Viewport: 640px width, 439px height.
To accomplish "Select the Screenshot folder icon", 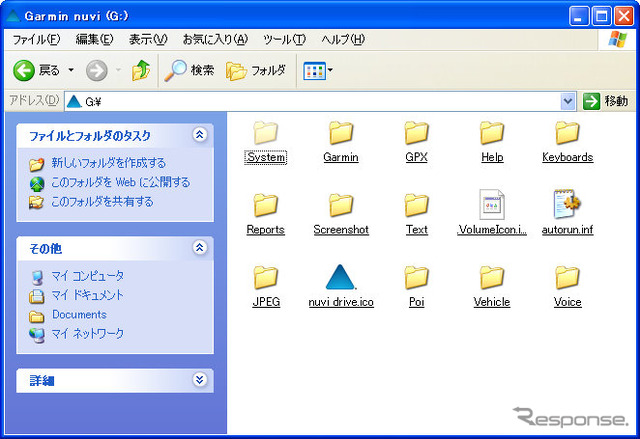I will (341, 205).
